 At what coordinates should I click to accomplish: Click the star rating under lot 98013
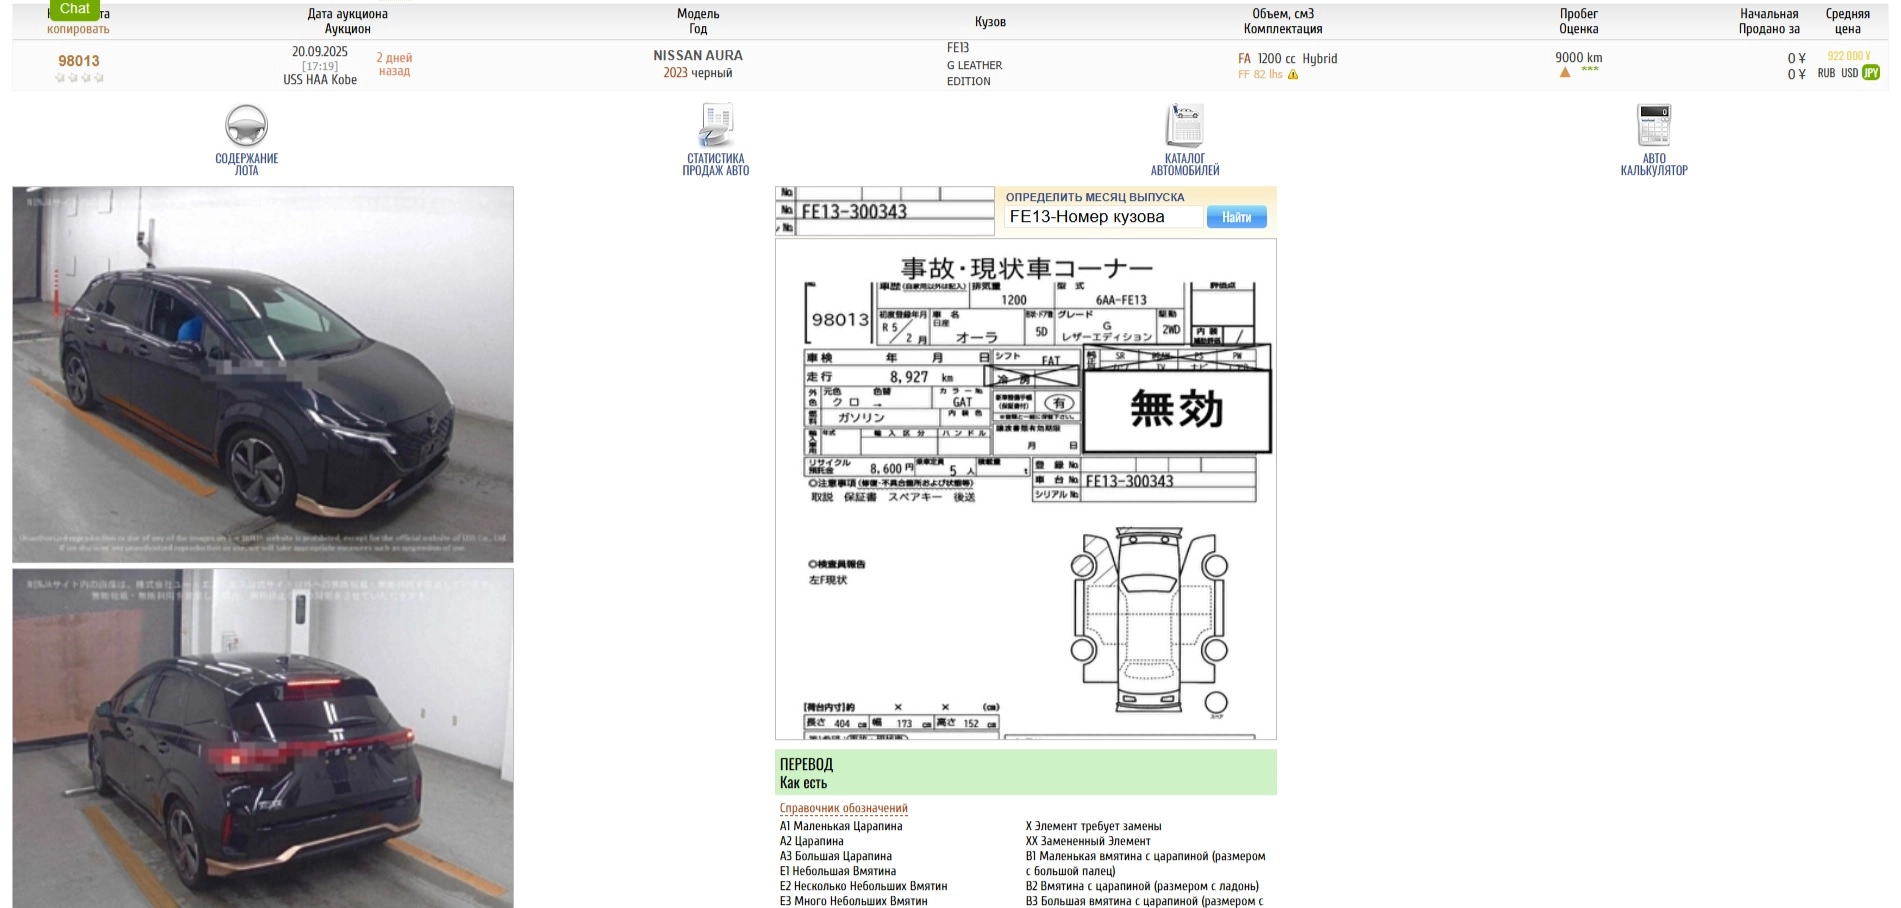(79, 77)
